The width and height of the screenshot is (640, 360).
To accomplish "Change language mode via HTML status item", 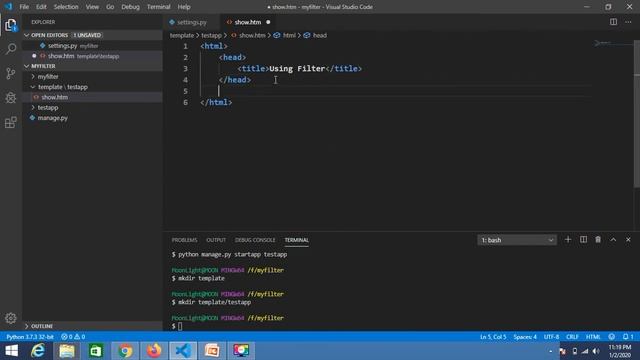I will (x=593, y=337).
